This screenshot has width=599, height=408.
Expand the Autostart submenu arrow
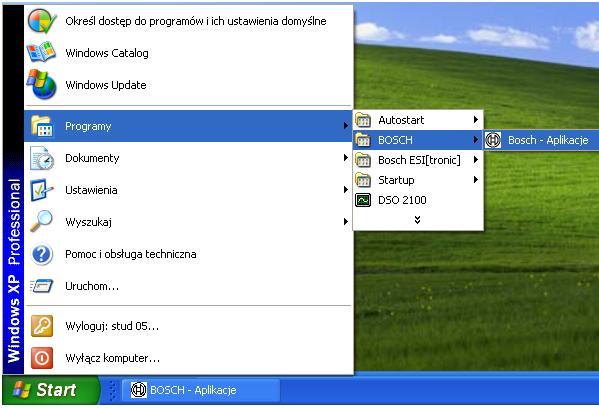click(x=476, y=120)
